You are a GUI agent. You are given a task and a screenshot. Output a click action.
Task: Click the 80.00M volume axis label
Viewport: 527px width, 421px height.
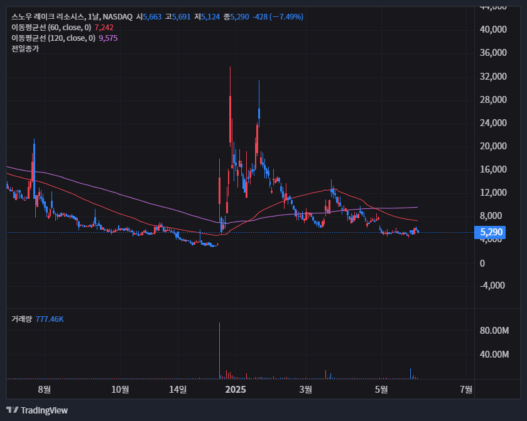click(494, 331)
